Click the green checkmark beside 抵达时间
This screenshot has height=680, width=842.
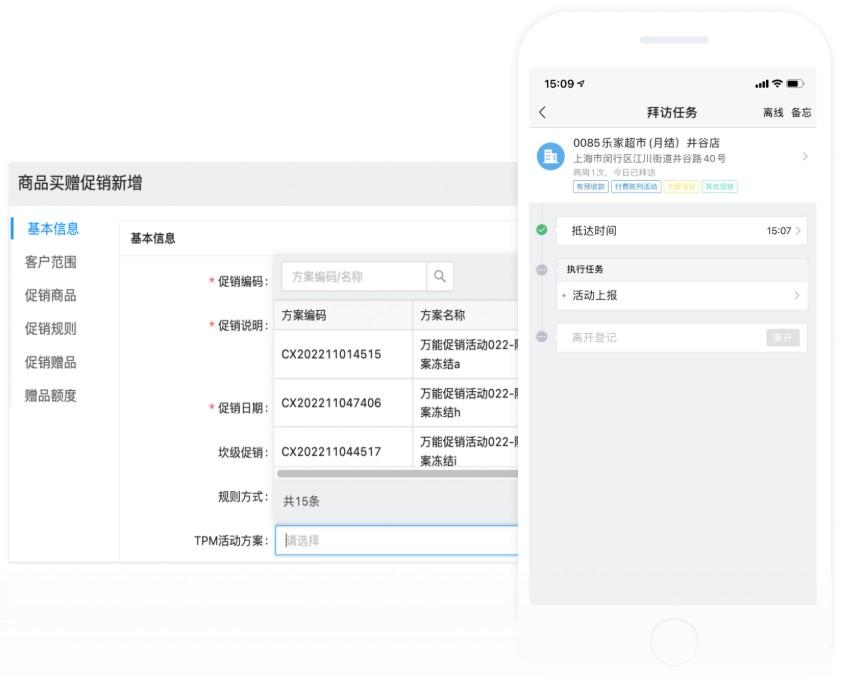(x=542, y=228)
